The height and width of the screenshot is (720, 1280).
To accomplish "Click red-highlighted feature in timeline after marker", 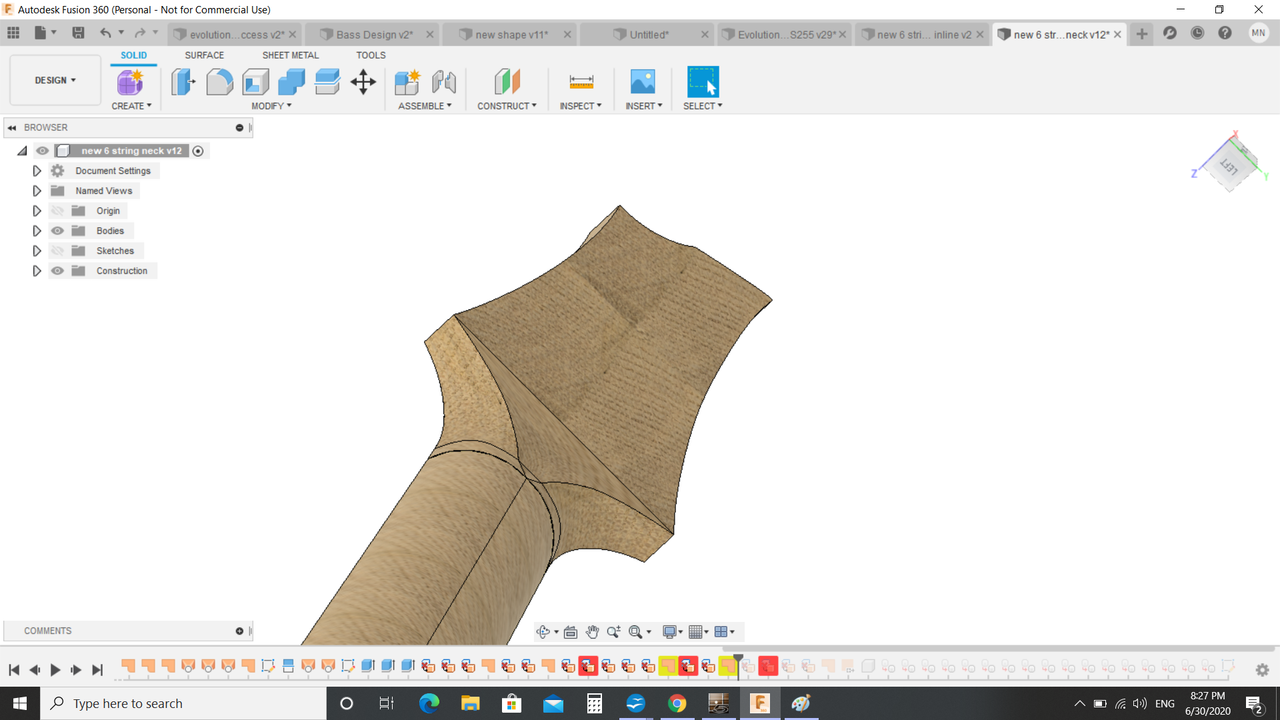I will click(x=768, y=665).
